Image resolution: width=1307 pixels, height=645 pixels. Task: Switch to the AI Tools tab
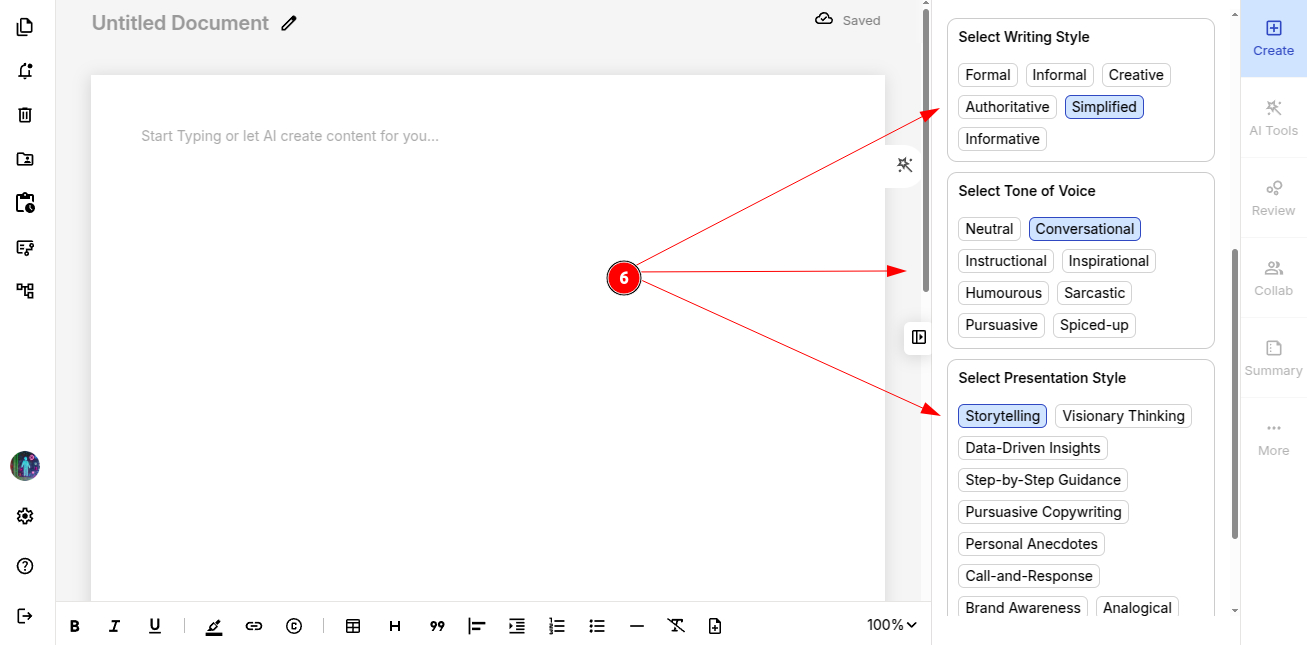click(1273, 117)
